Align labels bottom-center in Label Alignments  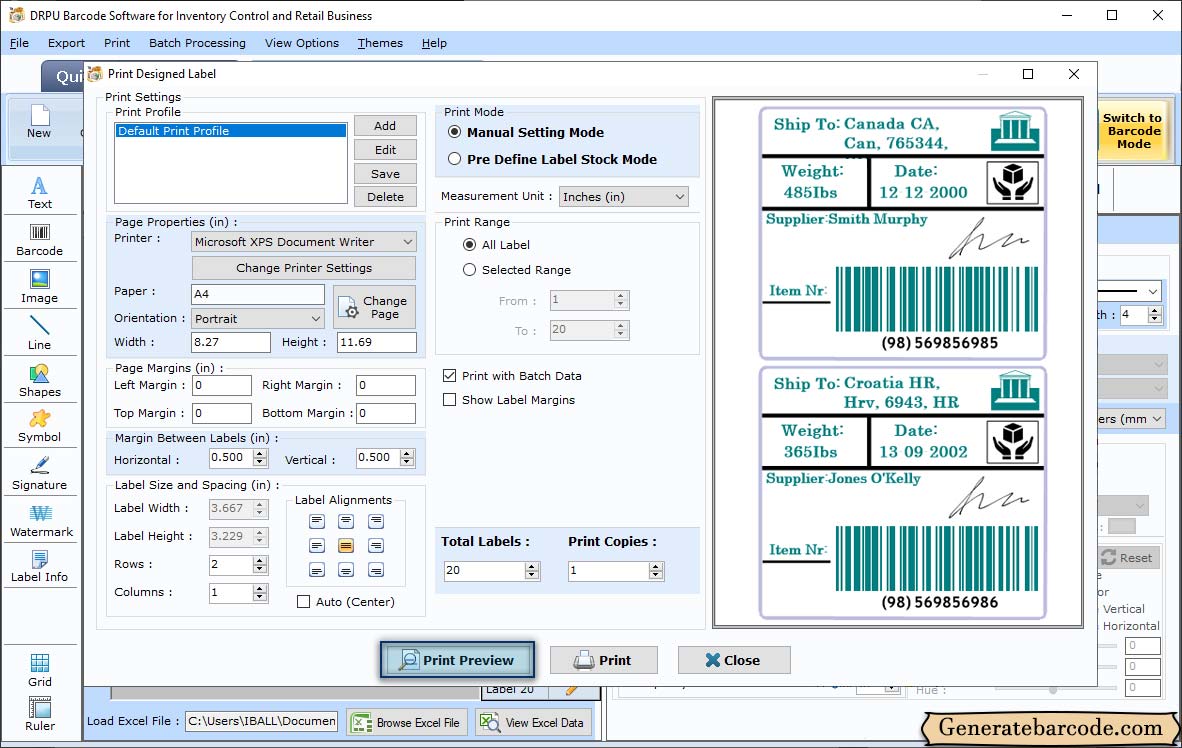[346, 570]
